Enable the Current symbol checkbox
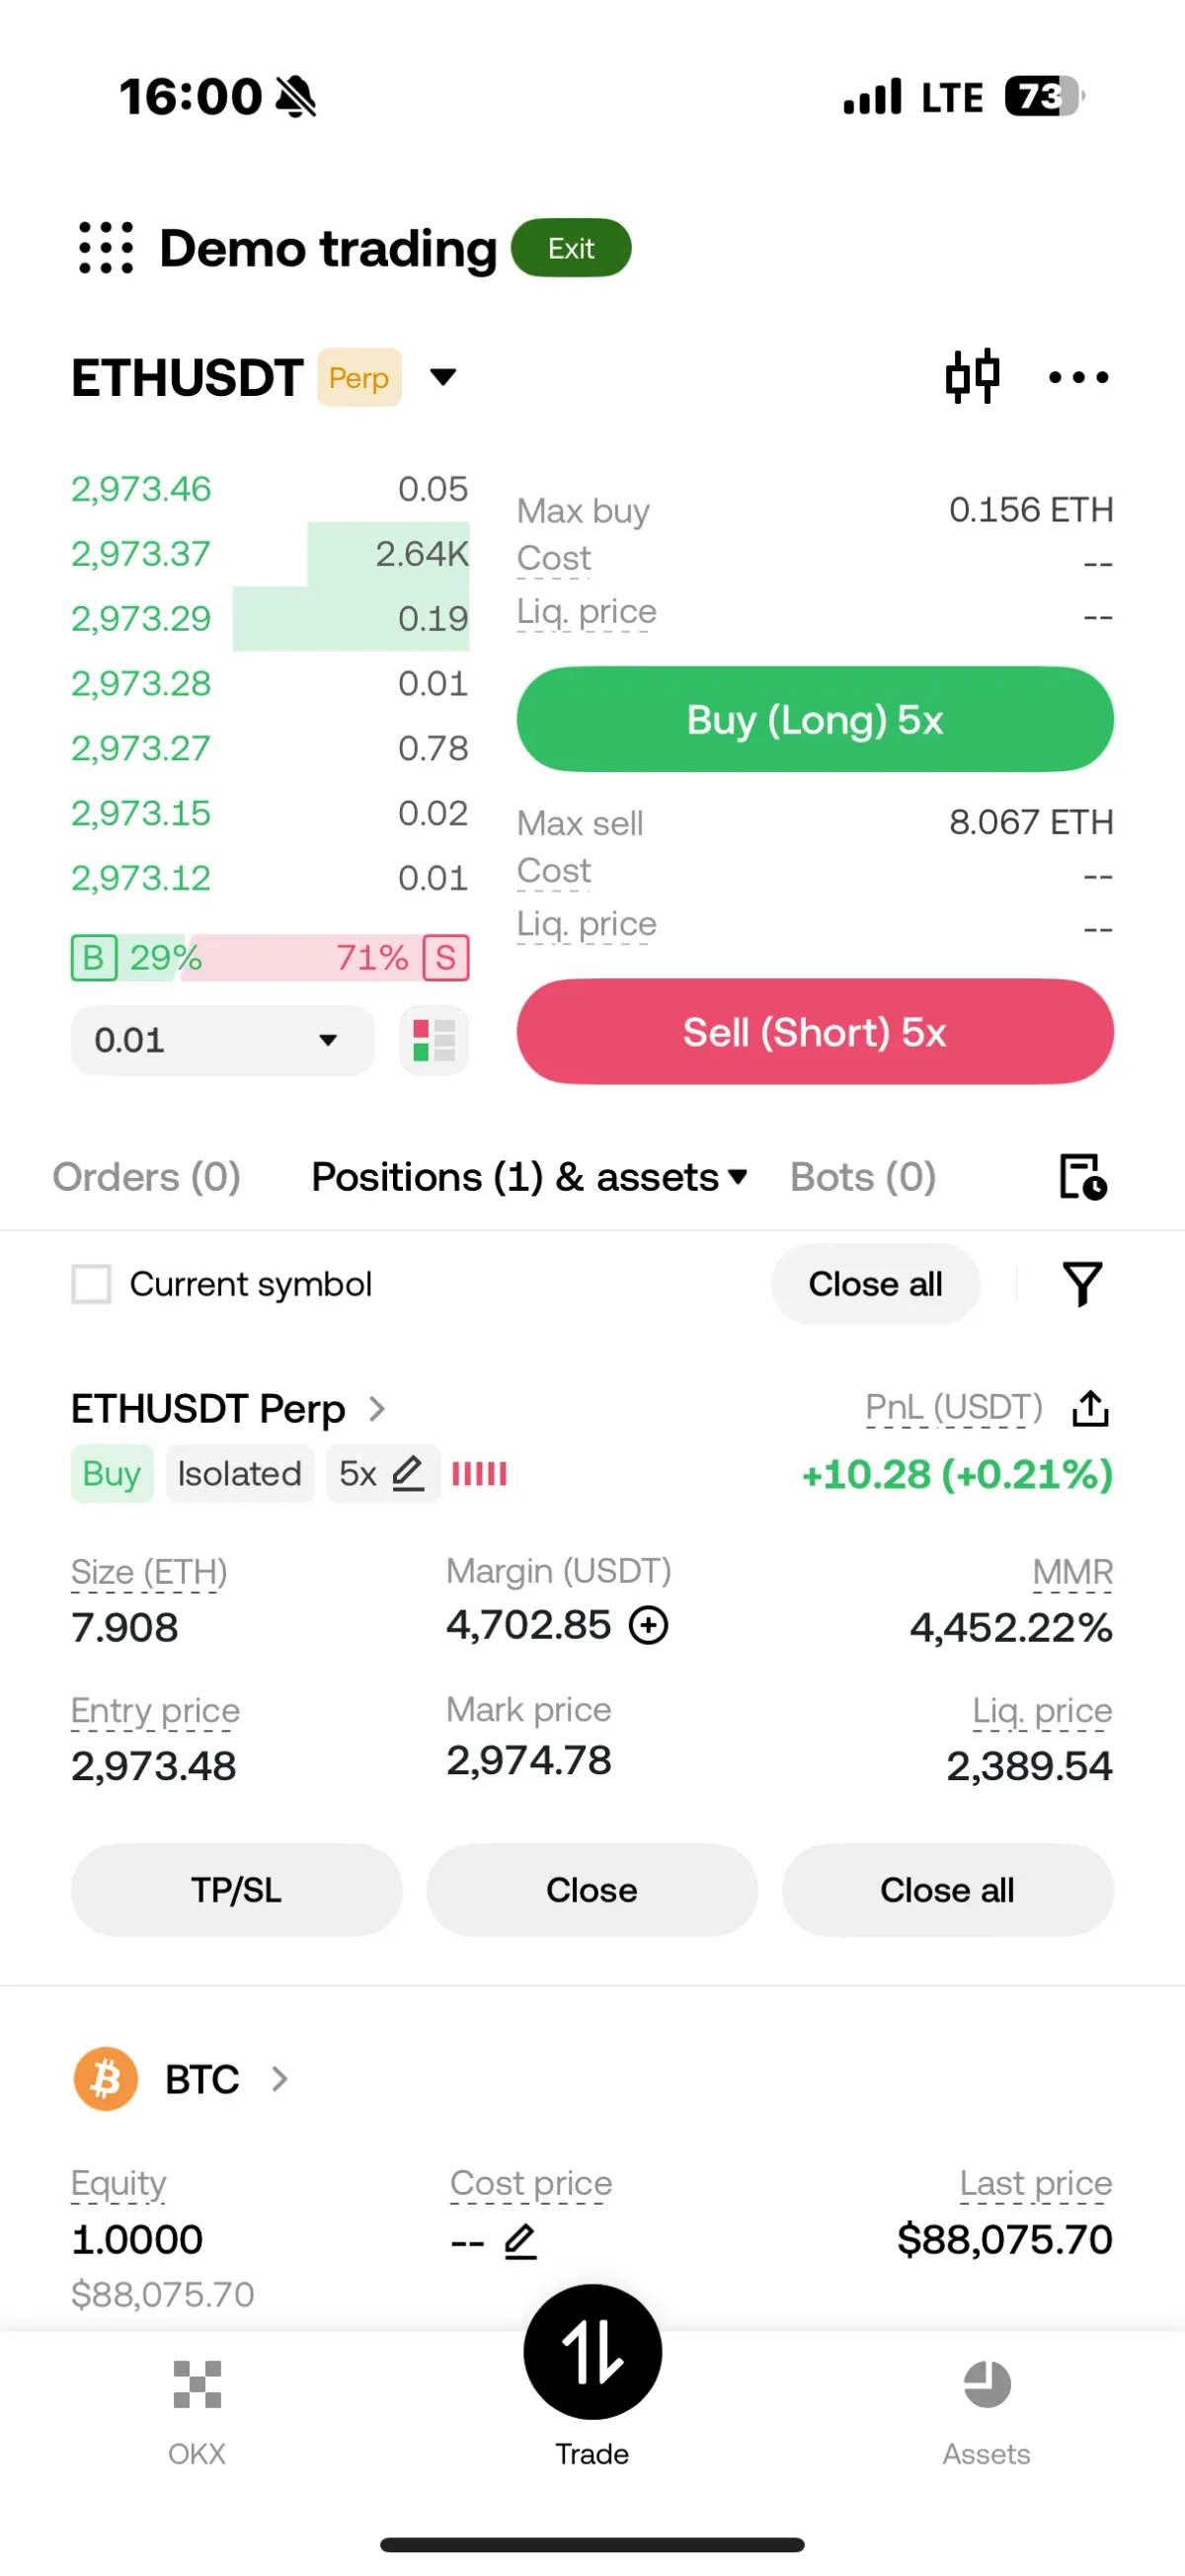1185x2576 pixels. point(91,1284)
